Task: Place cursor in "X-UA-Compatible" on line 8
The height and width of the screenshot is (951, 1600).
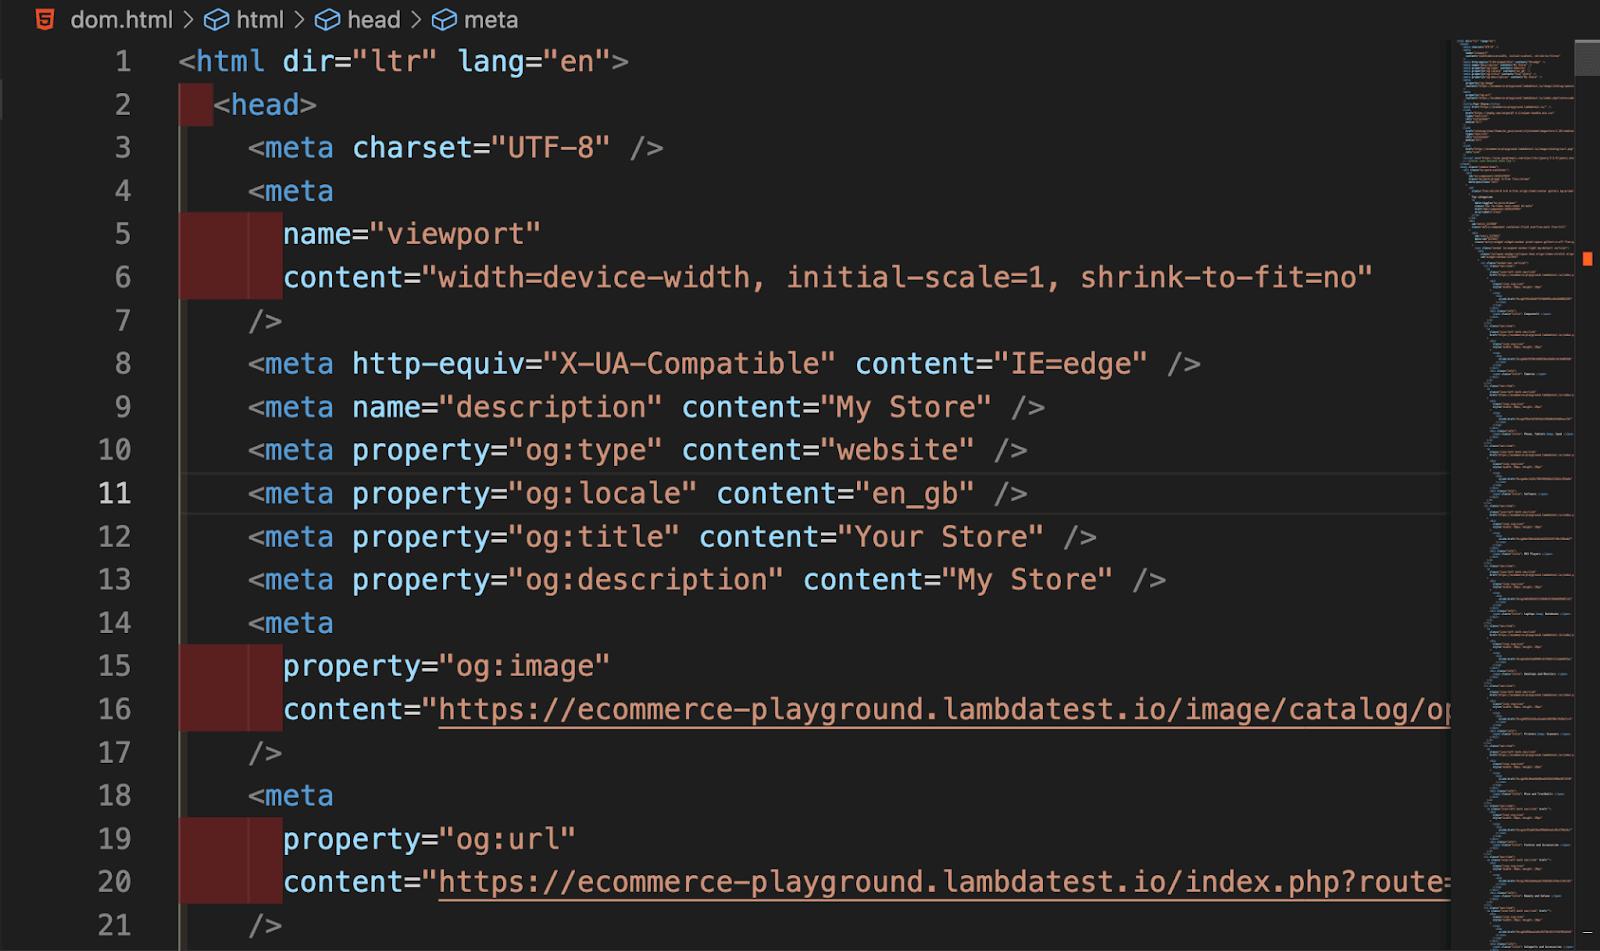Action: coord(688,364)
